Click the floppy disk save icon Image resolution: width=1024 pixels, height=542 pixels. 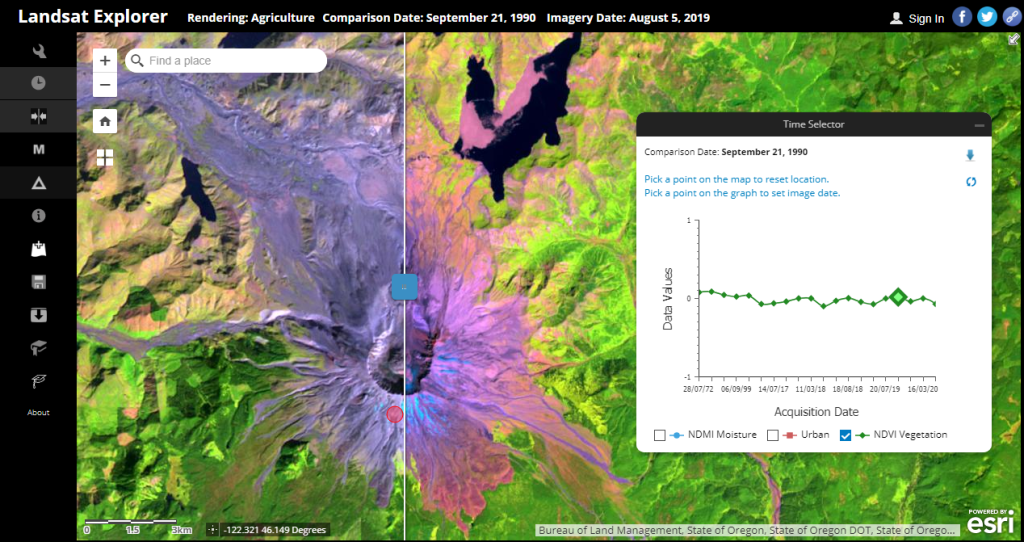pos(39,282)
